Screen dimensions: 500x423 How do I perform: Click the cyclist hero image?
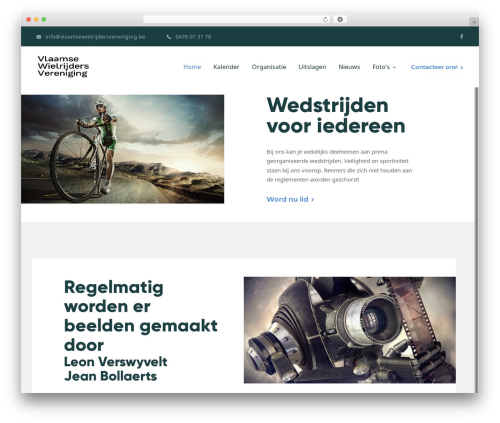(x=123, y=149)
